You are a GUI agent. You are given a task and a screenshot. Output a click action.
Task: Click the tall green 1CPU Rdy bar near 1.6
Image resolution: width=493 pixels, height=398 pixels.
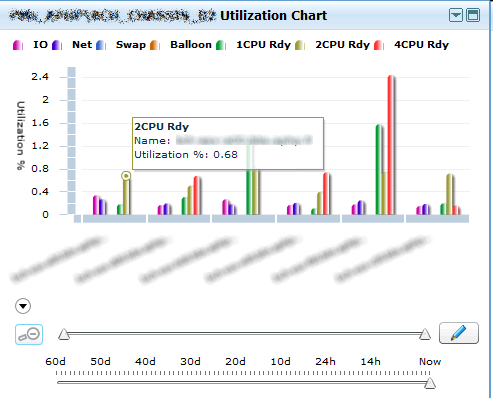[x=379, y=169]
